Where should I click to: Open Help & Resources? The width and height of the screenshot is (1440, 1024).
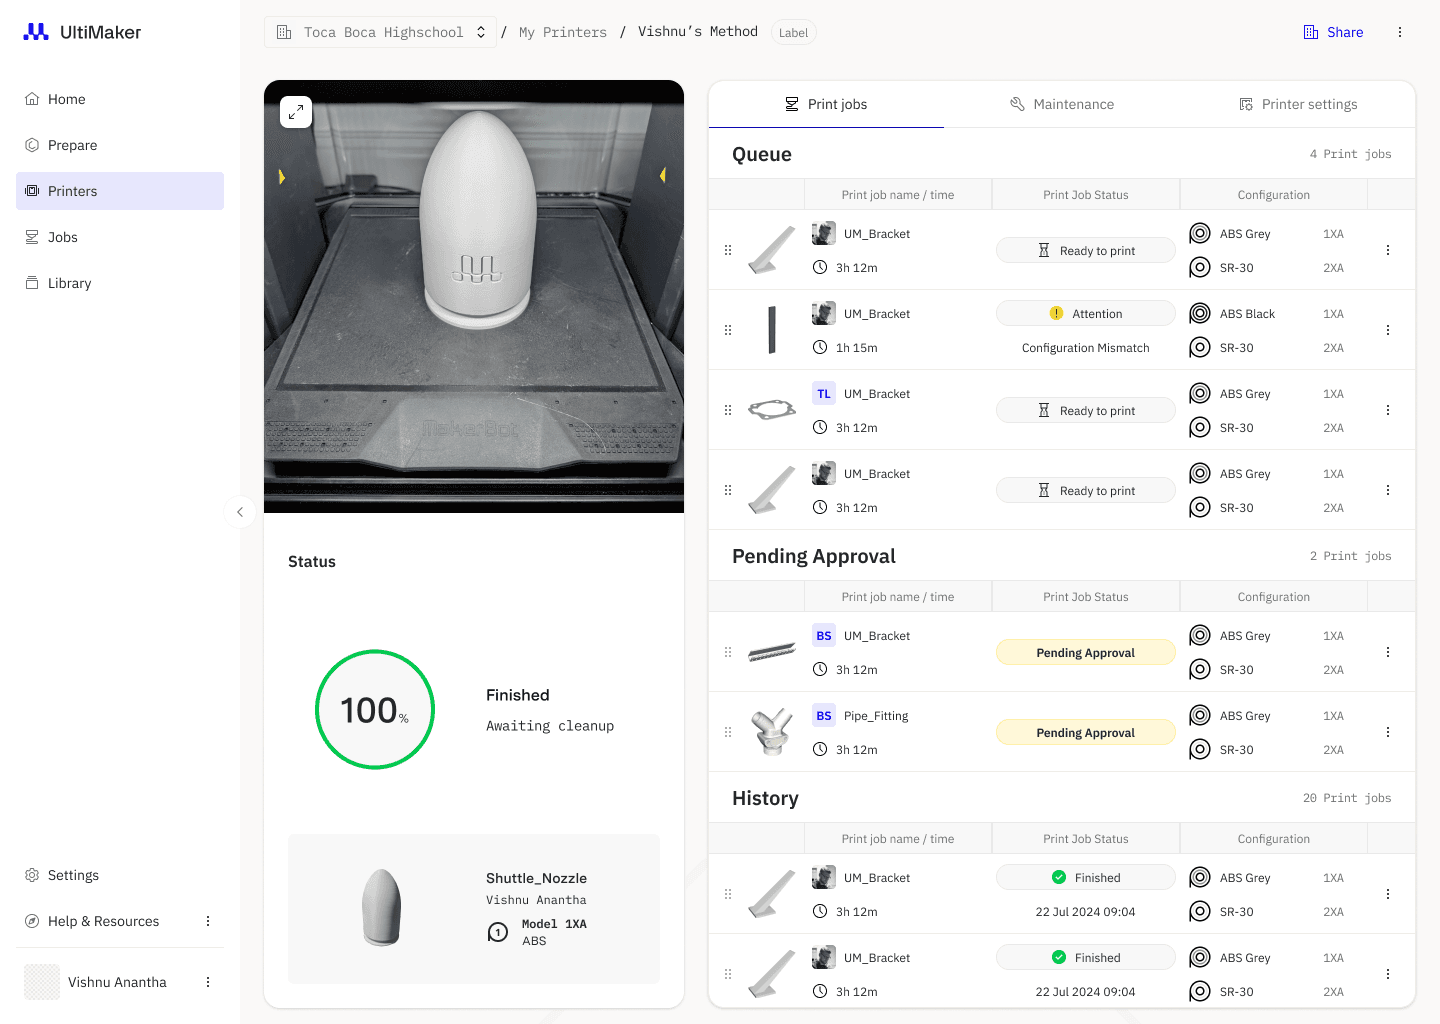tap(103, 921)
